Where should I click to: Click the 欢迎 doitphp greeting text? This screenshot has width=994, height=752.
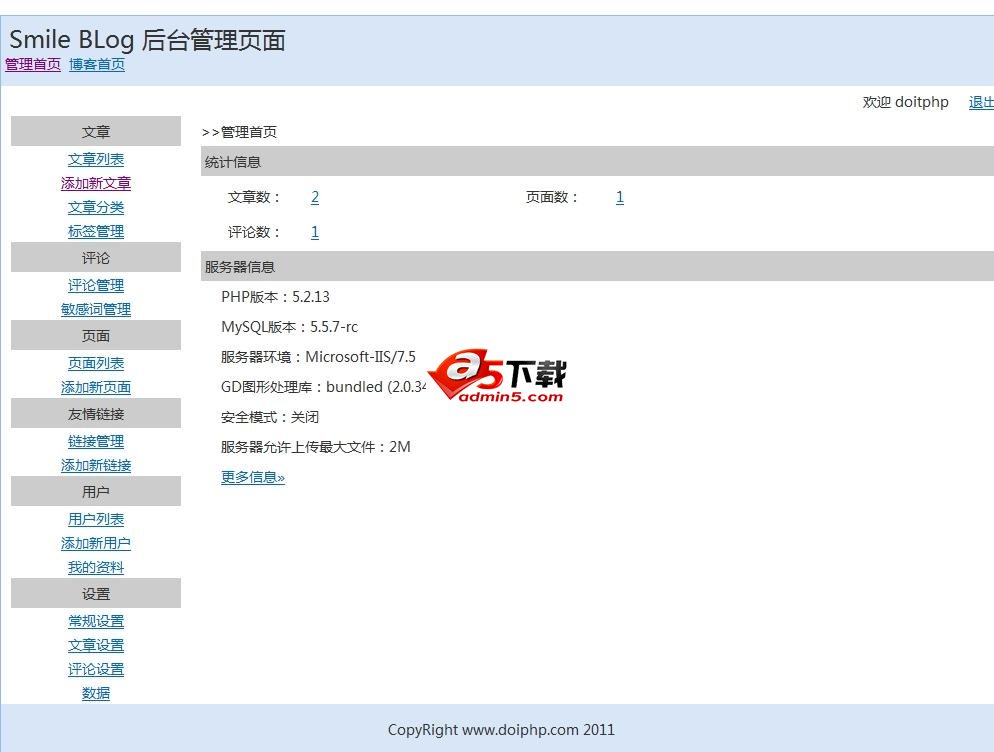pos(905,102)
